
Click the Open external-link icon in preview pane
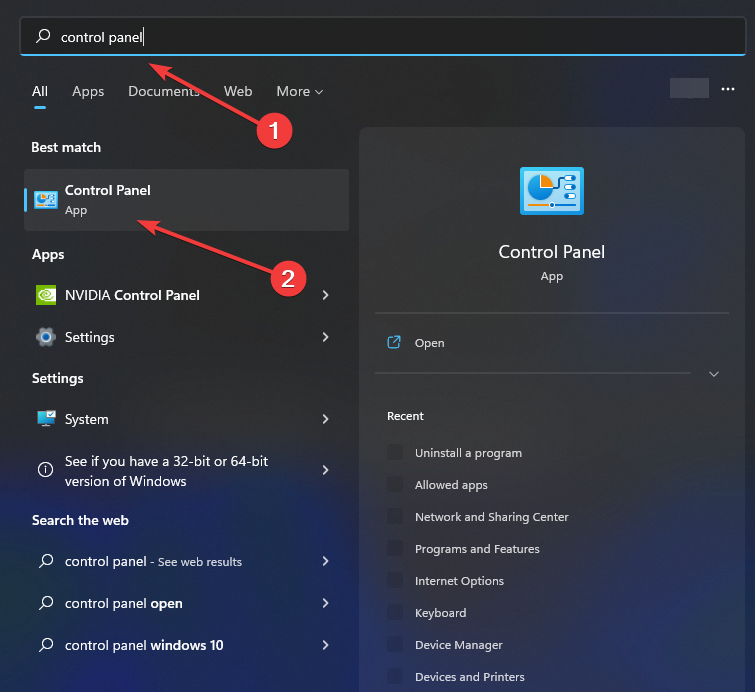click(394, 342)
